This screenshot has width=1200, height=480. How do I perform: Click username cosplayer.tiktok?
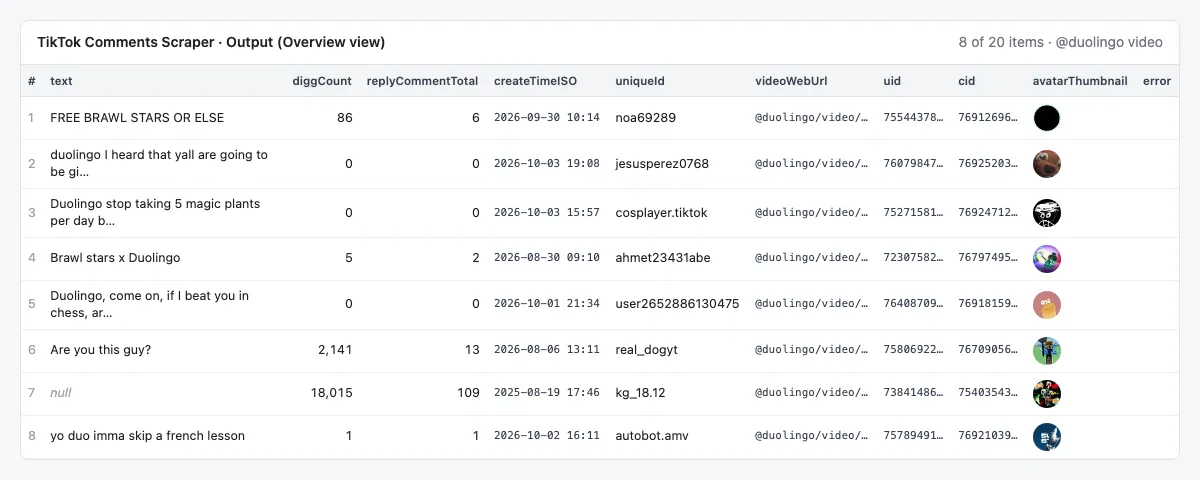(x=661, y=213)
